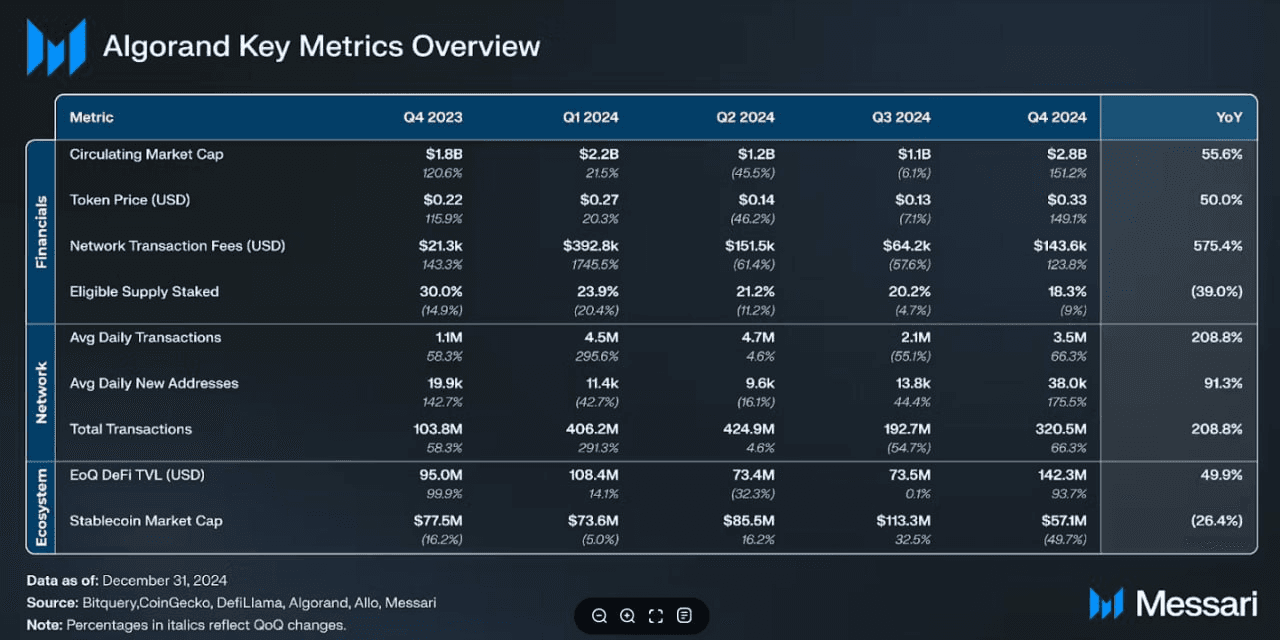
Task: Click the '$392.8k' transaction fees value
Action: [x=590, y=246]
